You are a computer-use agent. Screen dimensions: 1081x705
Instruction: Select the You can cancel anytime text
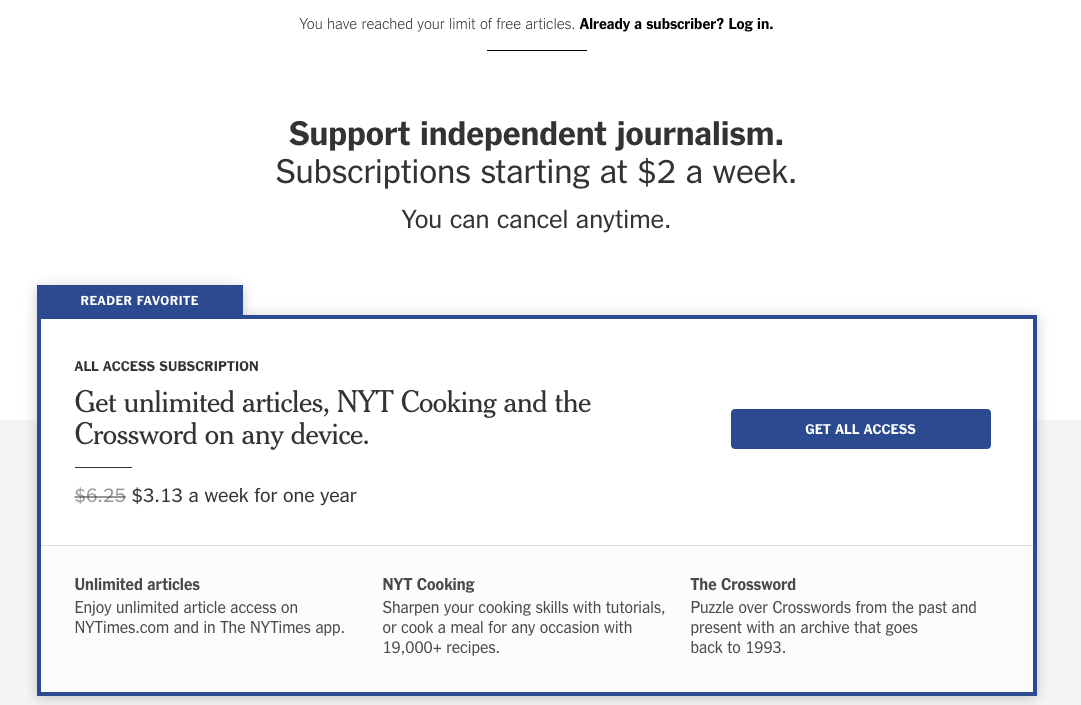point(536,219)
